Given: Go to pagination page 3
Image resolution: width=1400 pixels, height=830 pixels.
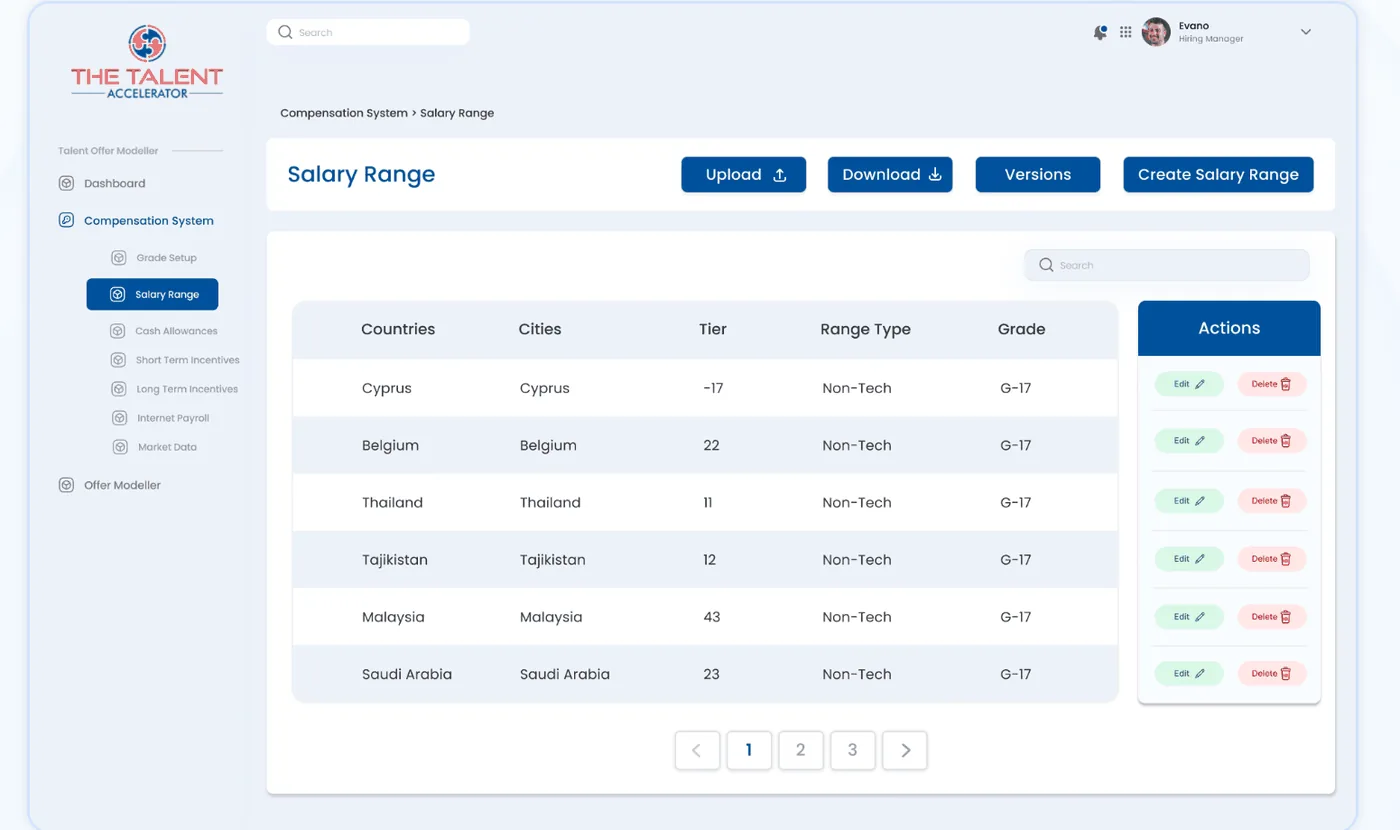Looking at the screenshot, I should tap(852, 750).
